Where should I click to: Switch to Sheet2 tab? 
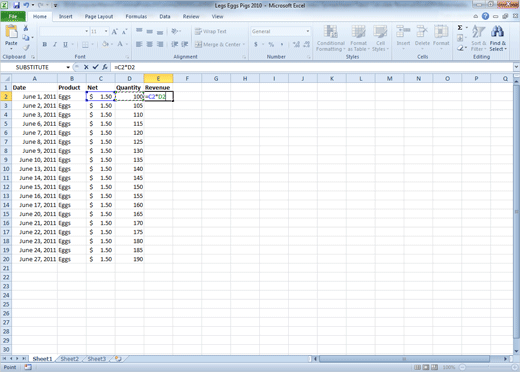click(70, 359)
